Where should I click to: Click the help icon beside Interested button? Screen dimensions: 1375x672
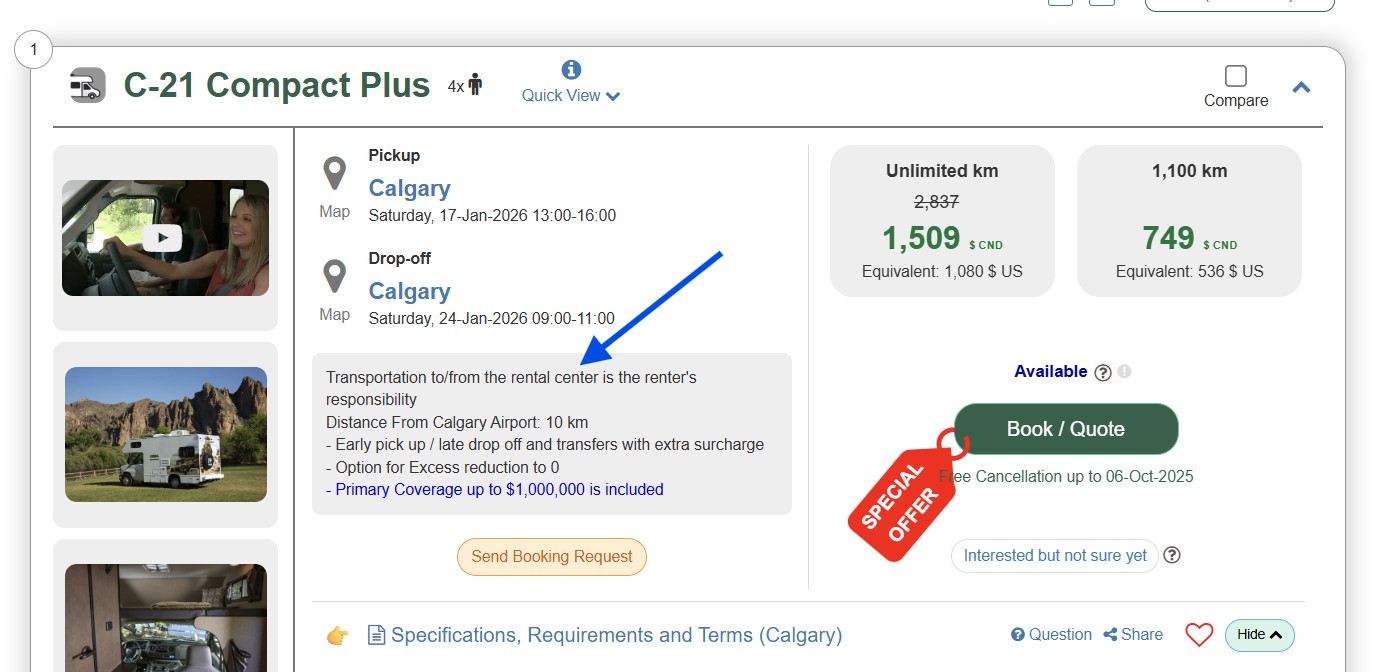(x=1172, y=555)
